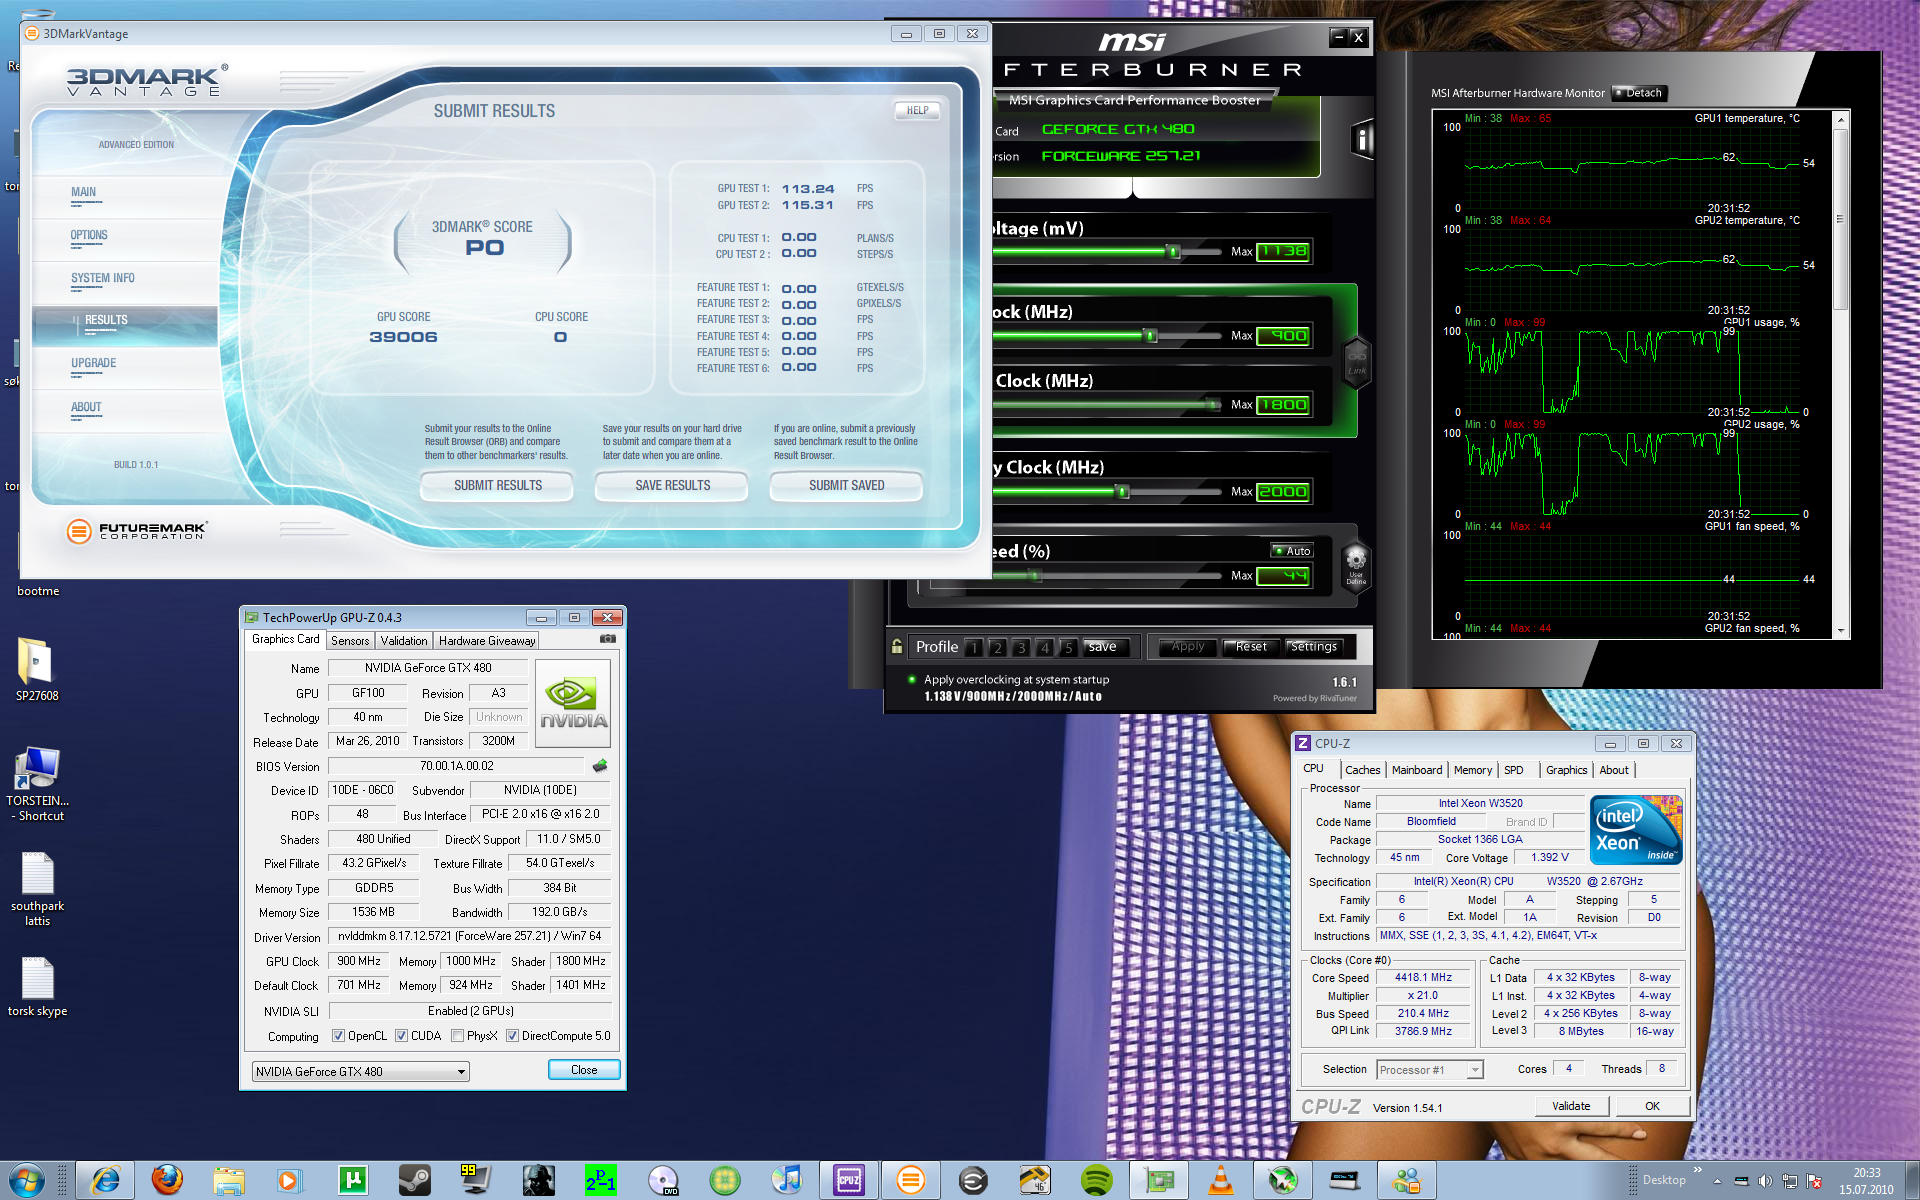Viewport: 1920px width, 1200px height.
Task: Click the SUBMIT SAVED button
Action: (x=846, y=485)
